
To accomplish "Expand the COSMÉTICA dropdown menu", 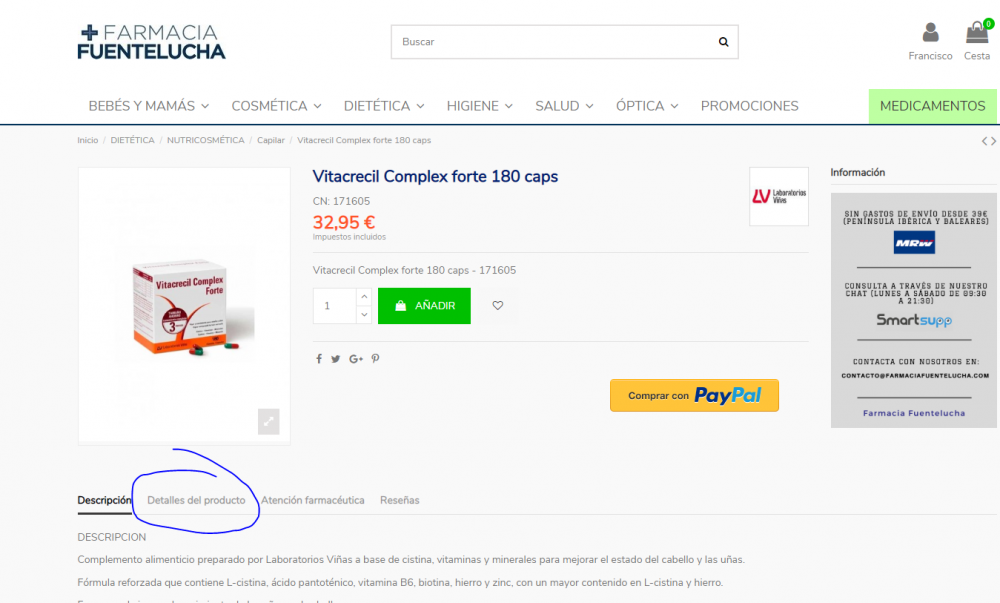I will 276,106.
